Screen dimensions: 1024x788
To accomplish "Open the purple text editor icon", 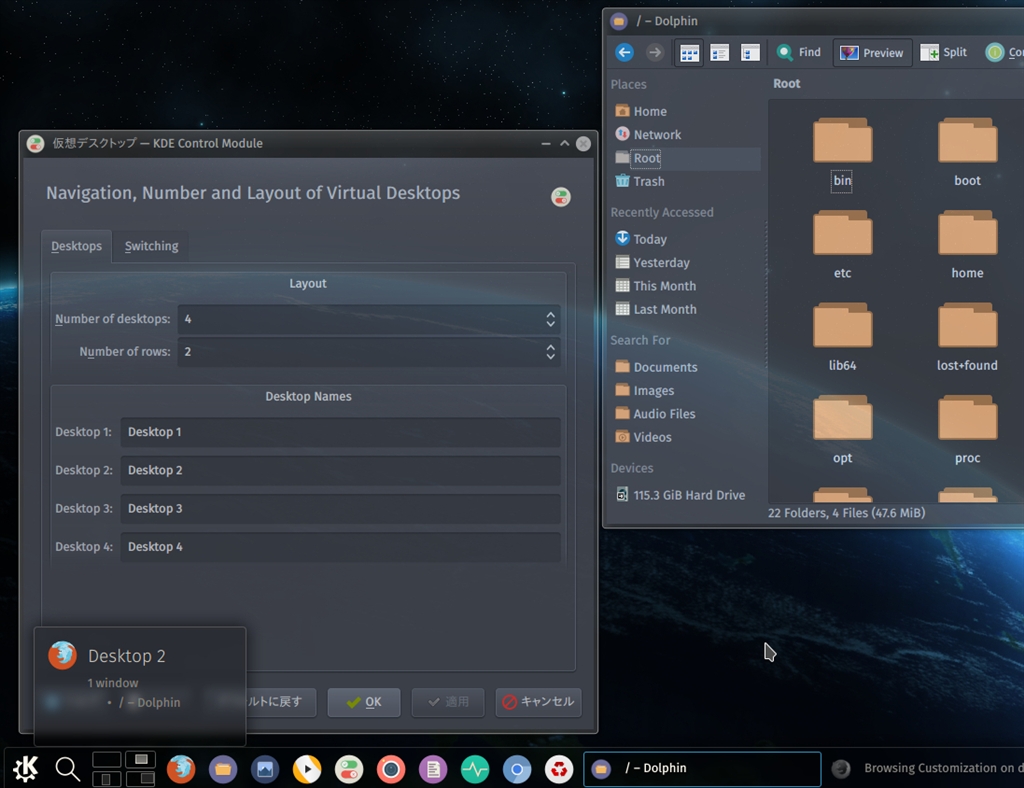I will click(433, 770).
